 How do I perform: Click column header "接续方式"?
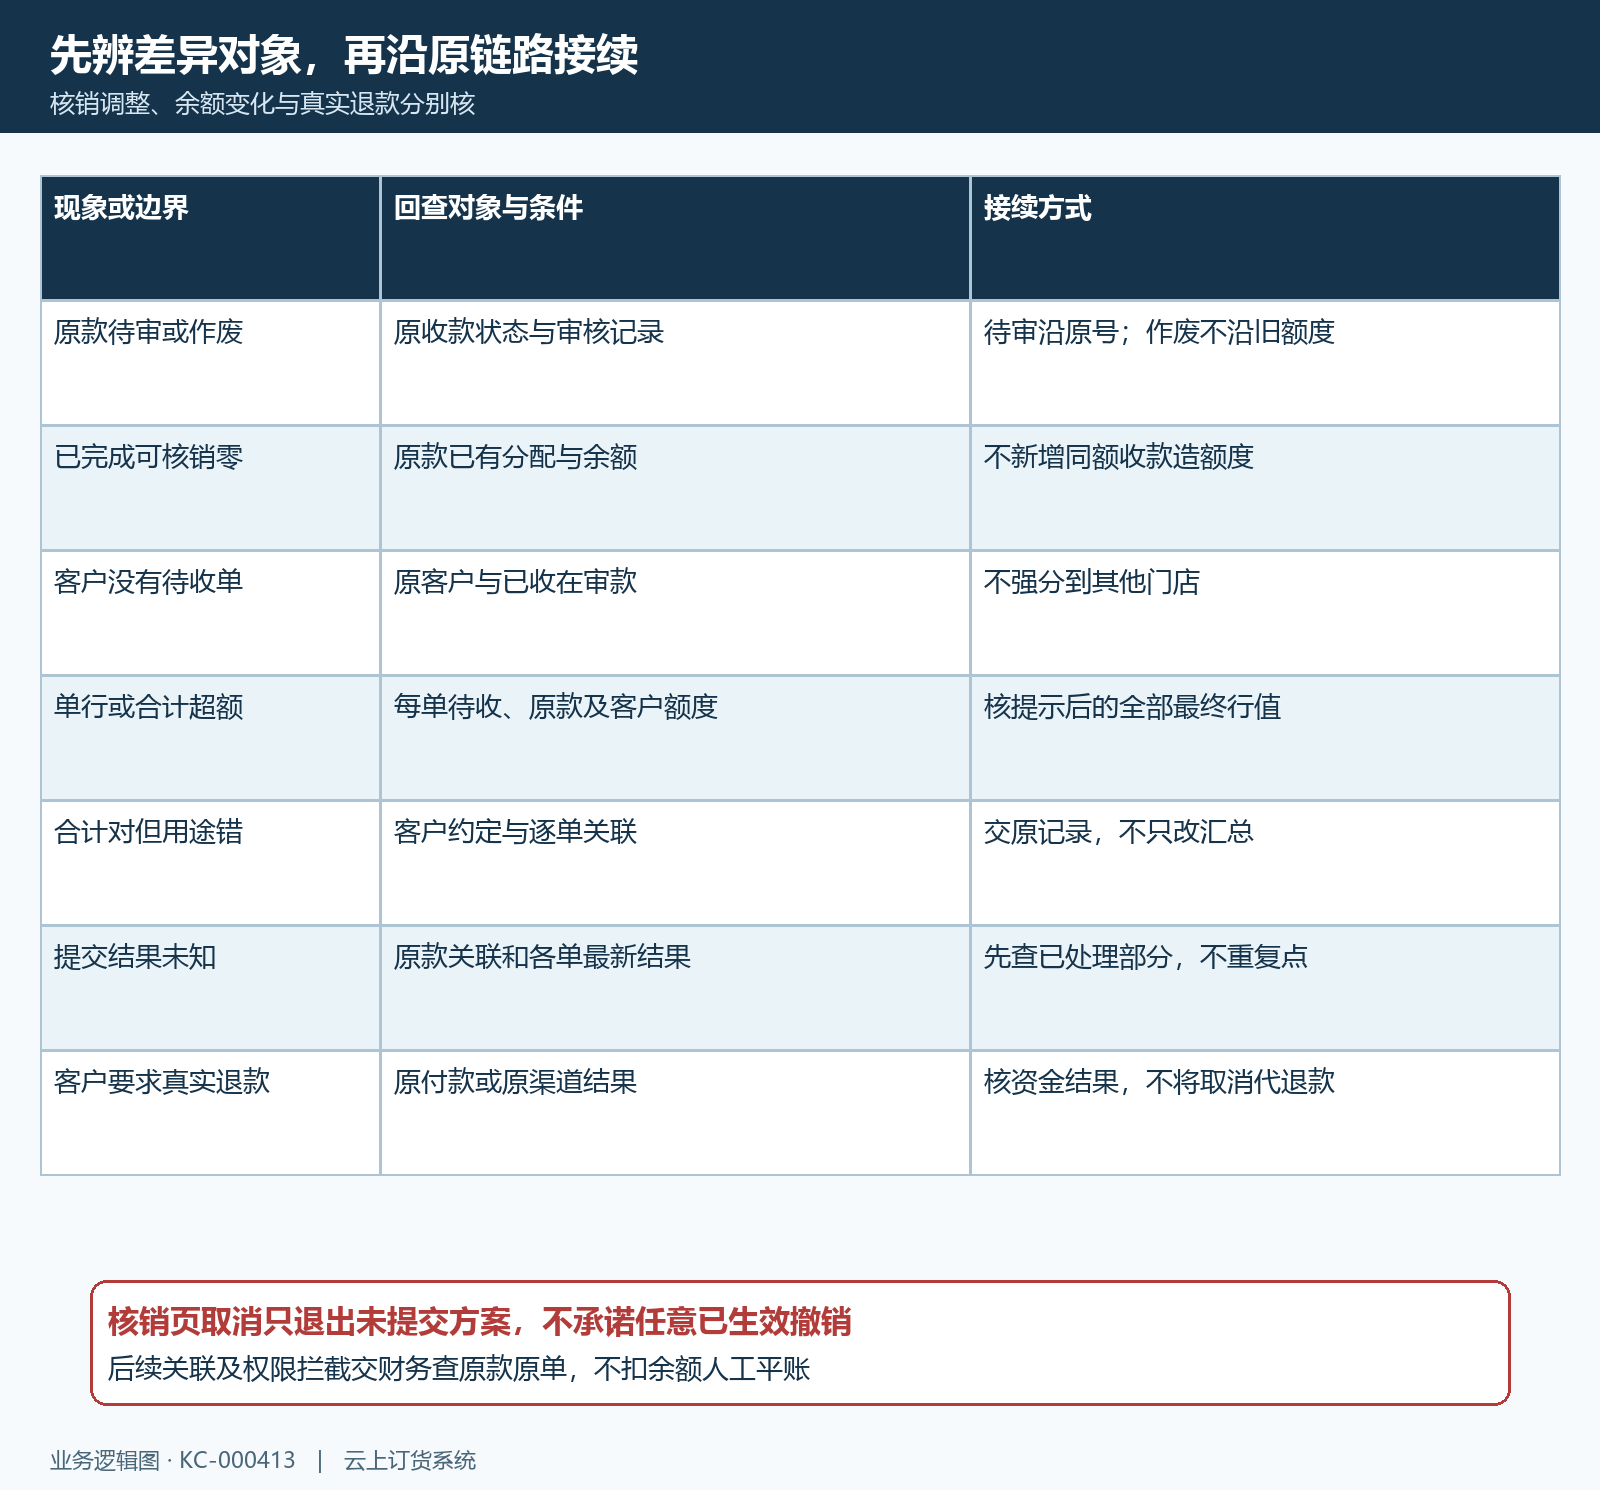point(1265,238)
